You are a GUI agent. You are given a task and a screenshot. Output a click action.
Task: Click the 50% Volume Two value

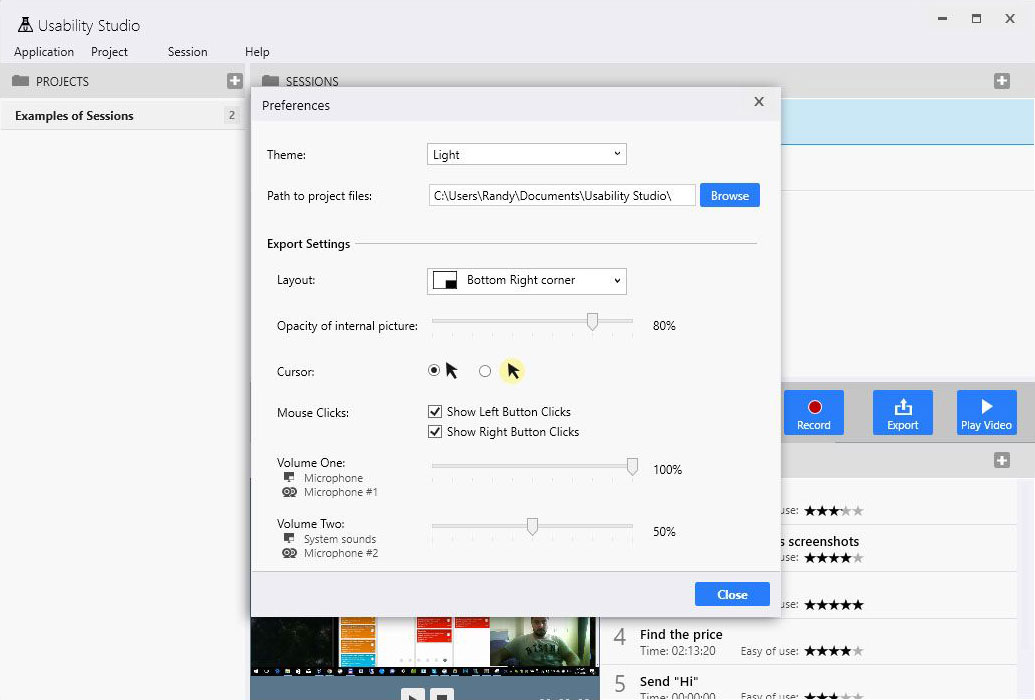point(664,532)
